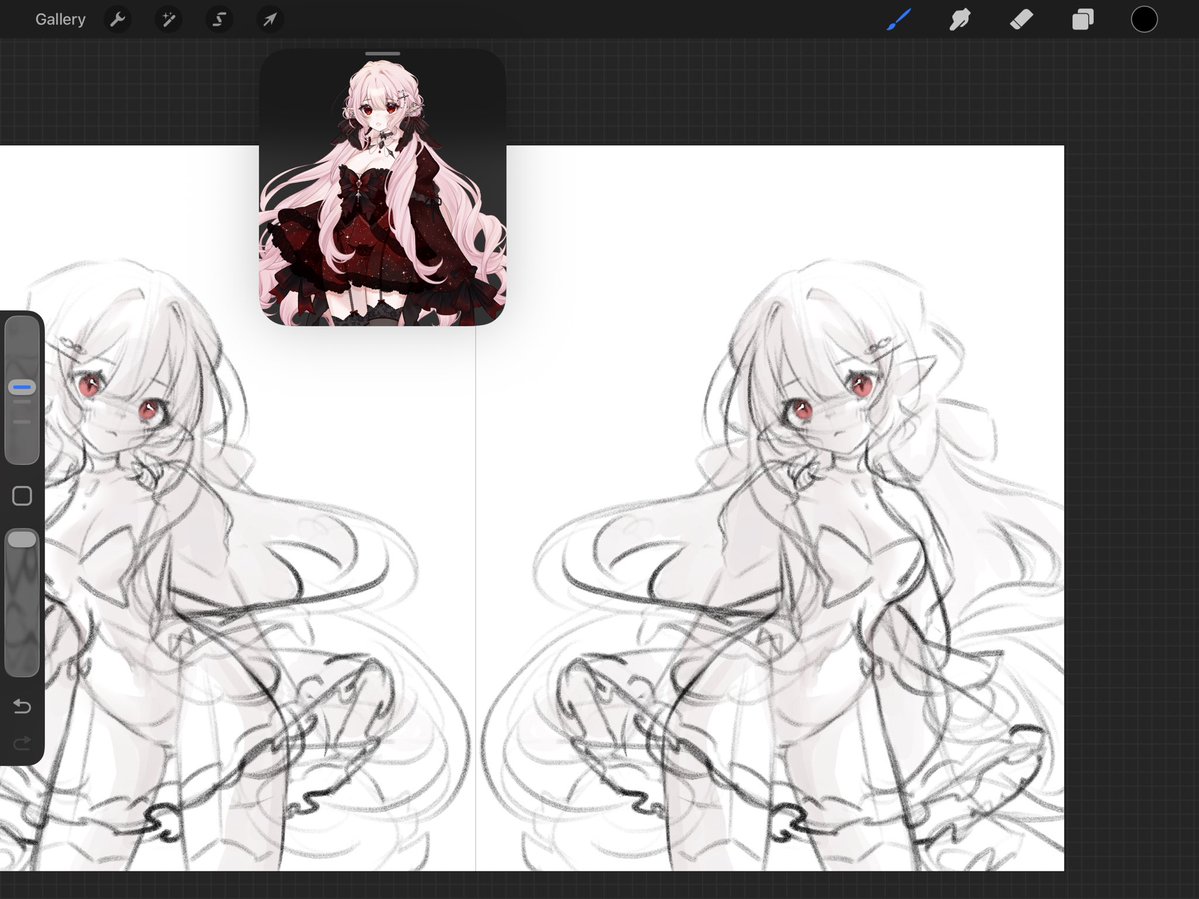Open the Adjustments magic wand menu
1199x899 pixels.
coord(168,19)
